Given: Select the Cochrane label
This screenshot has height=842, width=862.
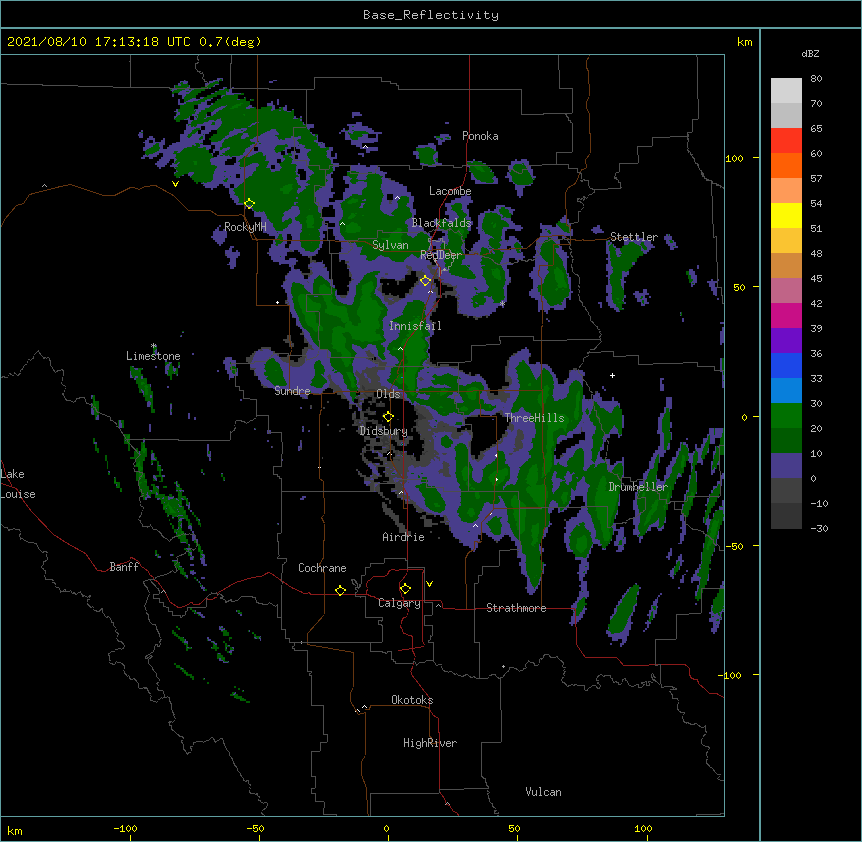Looking at the screenshot, I should [x=322, y=568].
